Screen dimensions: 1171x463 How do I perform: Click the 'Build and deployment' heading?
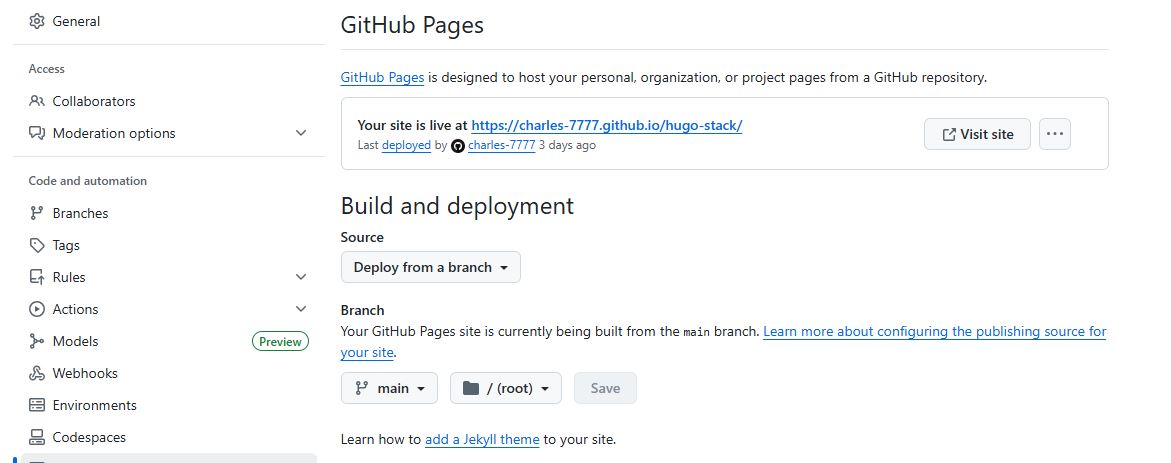[x=457, y=205]
